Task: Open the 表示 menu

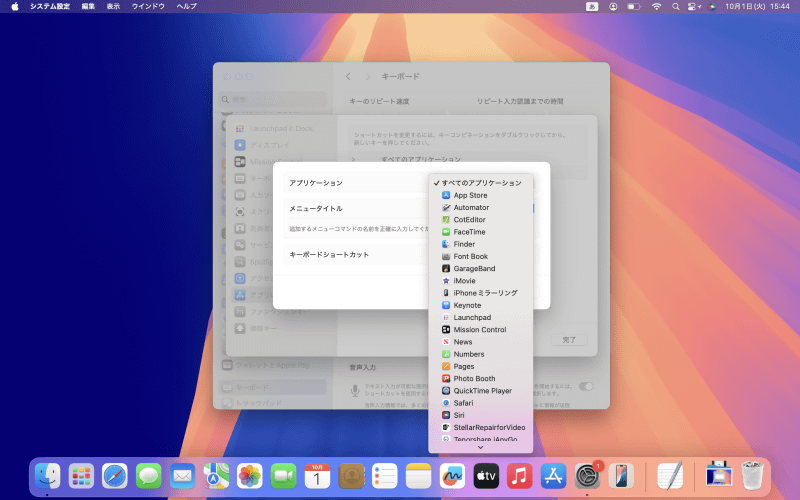Action: tap(113, 6)
